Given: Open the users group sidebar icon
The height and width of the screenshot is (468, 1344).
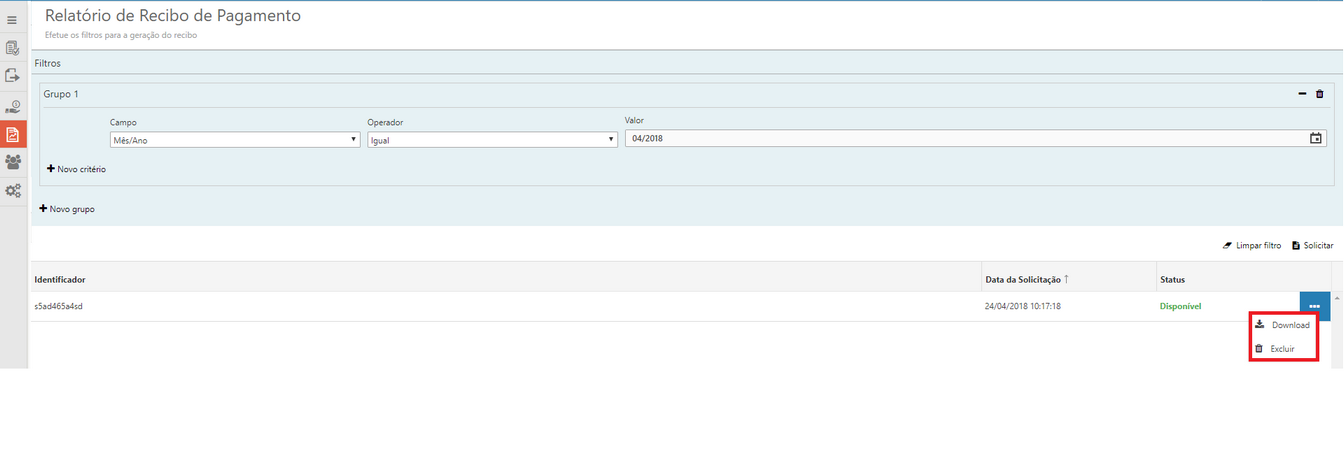Looking at the screenshot, I should [12, 162].
